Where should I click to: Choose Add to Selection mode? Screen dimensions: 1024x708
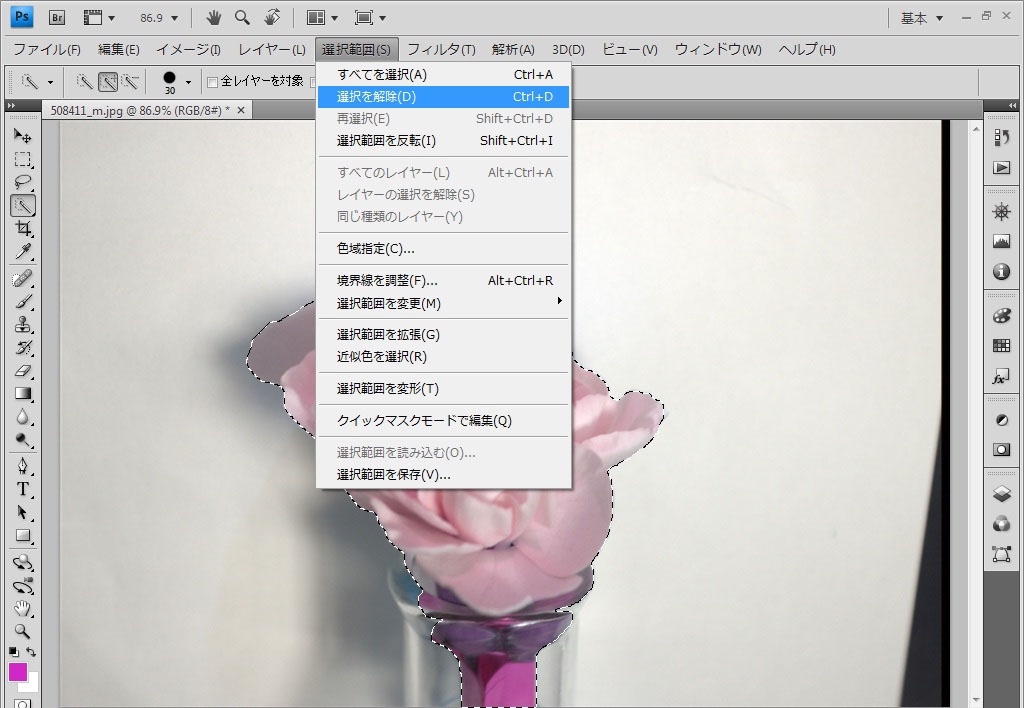[x=107, y=82]
